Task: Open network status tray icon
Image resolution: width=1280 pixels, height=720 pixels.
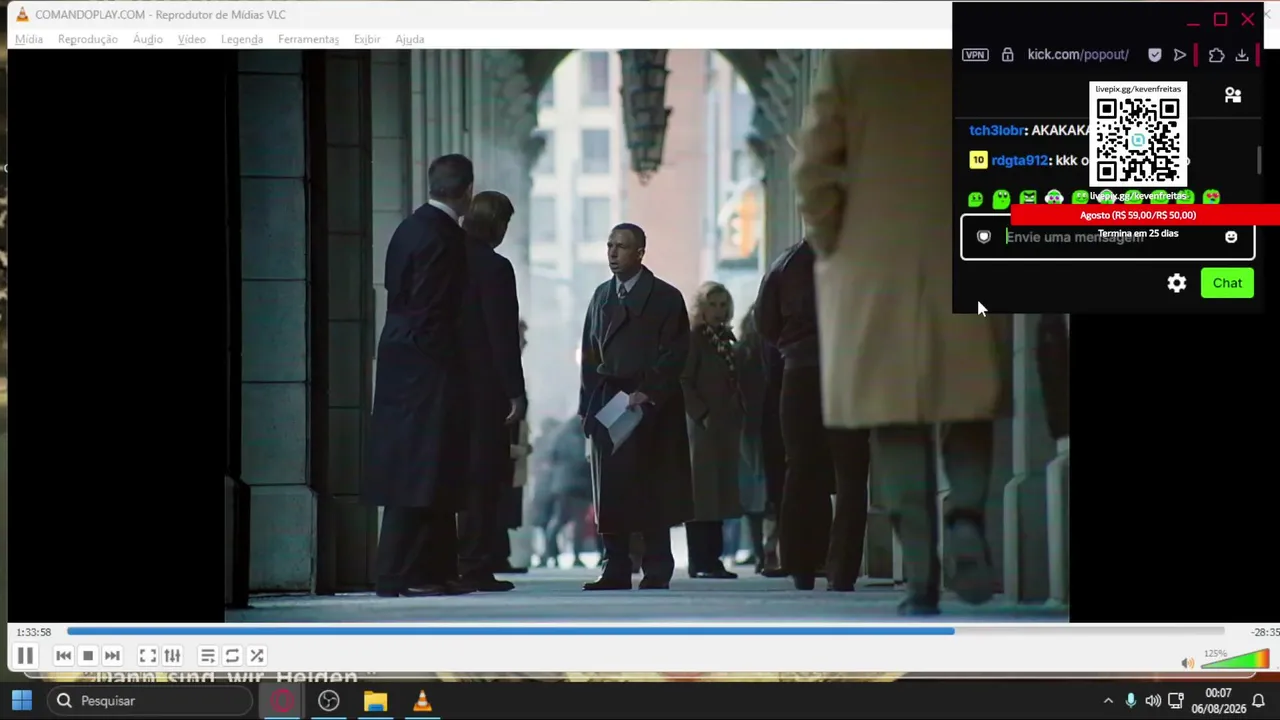Action: [x=1176, y=701]
